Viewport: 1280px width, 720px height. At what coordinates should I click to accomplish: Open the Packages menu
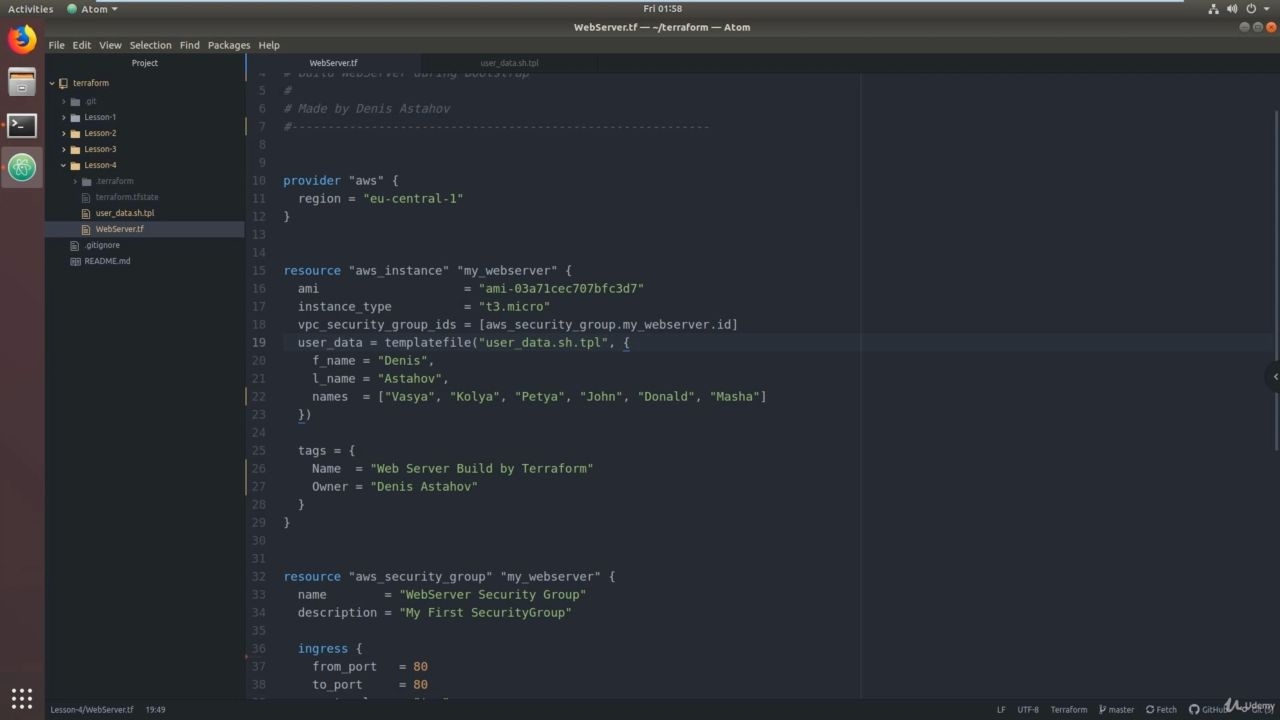229,45
